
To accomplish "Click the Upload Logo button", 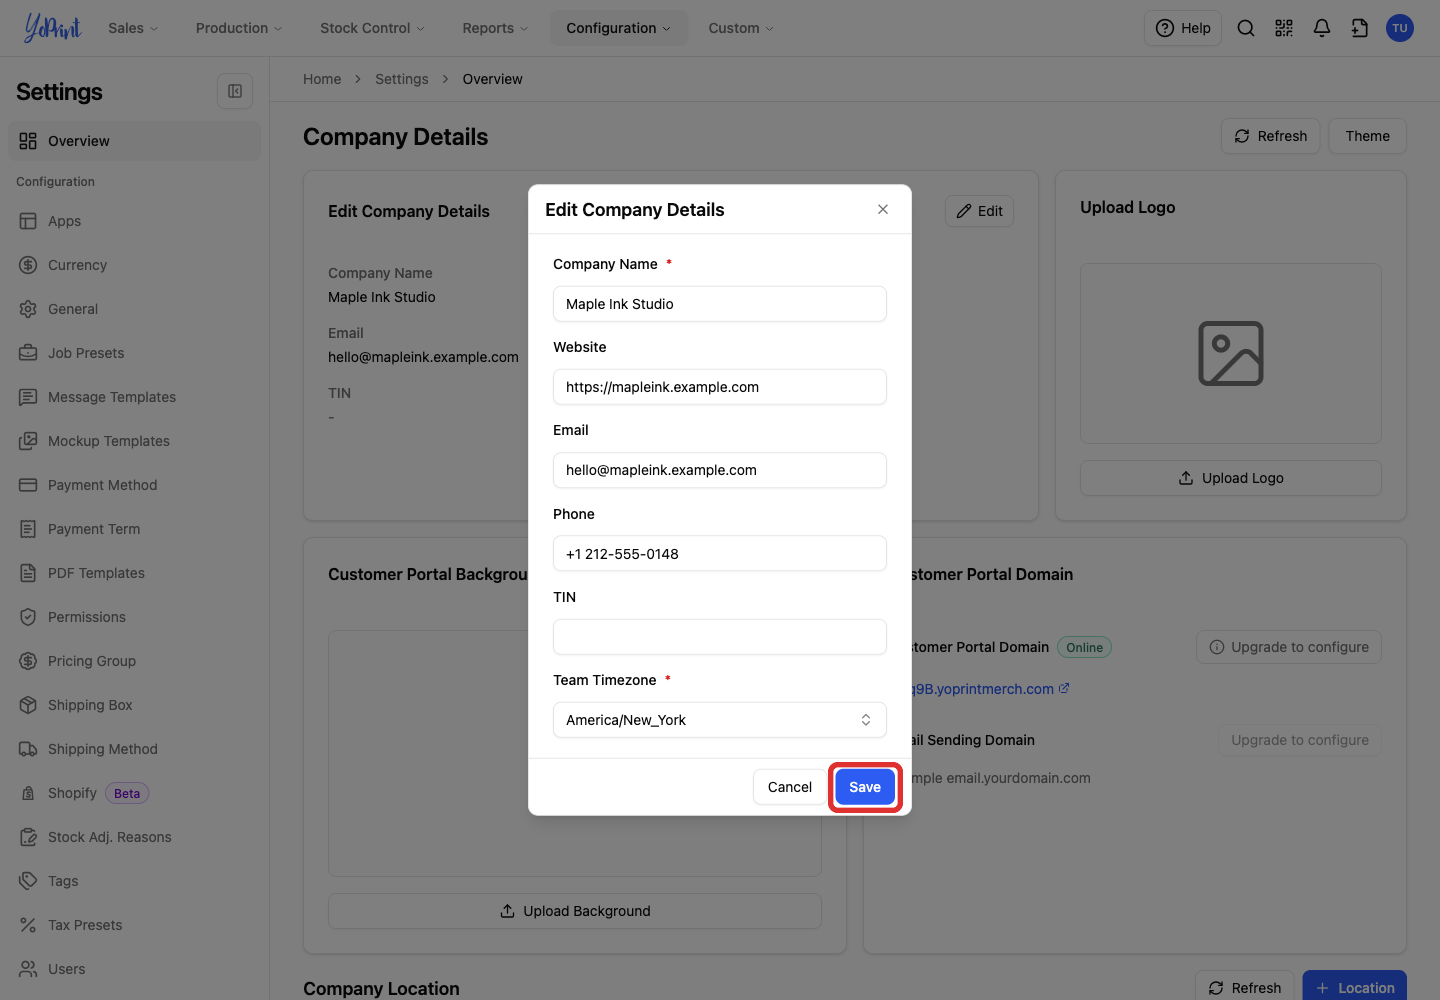I will [1231, 478].
